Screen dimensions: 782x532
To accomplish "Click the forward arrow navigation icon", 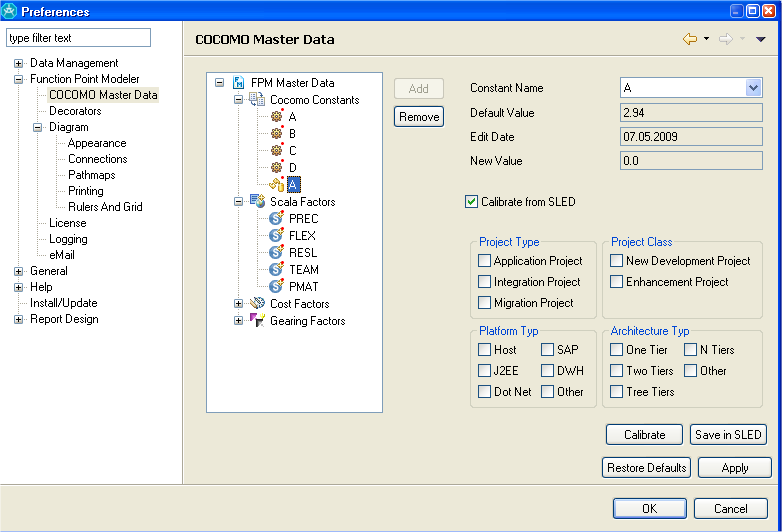I will pos(726,39).
